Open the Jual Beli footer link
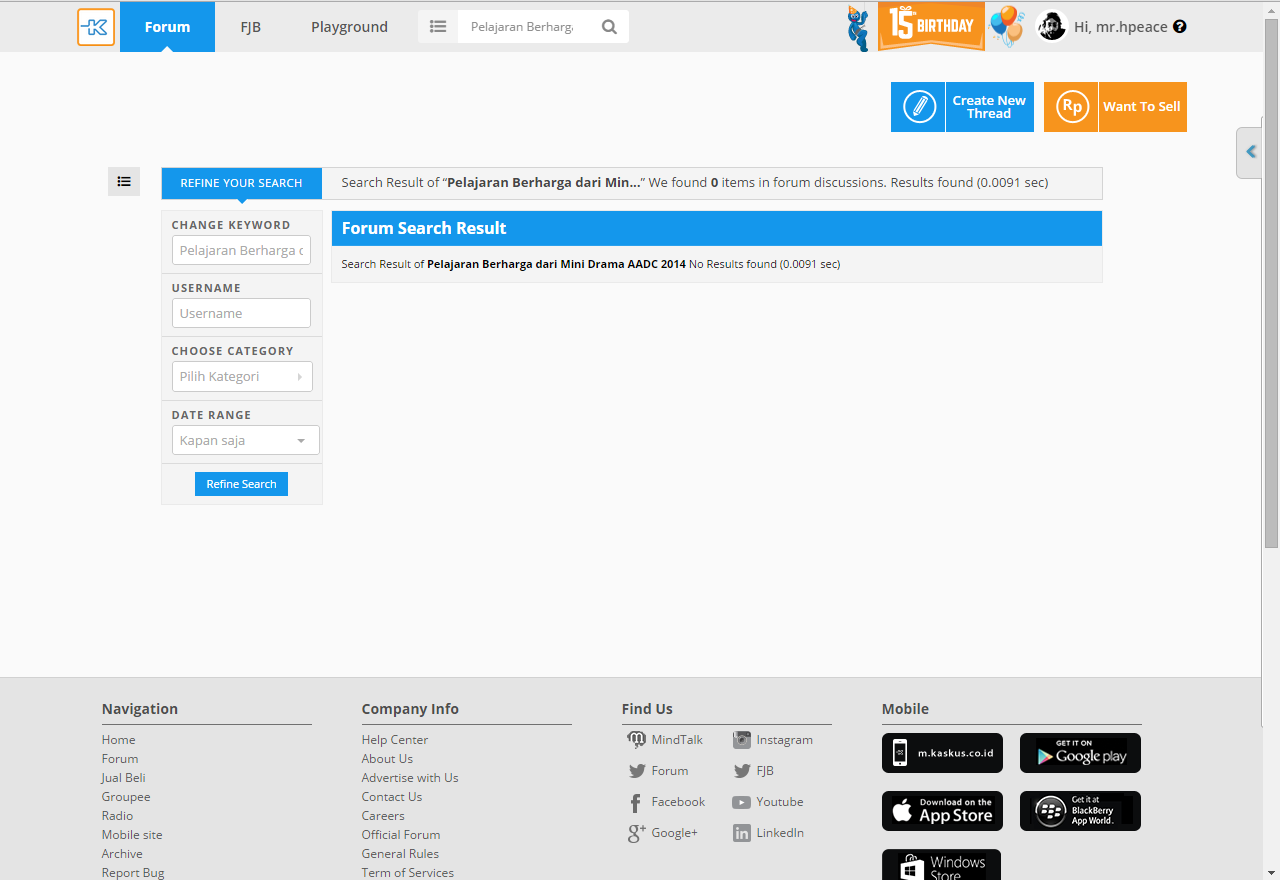Screen dimensions: 1280x880 [x=123, y=778]
